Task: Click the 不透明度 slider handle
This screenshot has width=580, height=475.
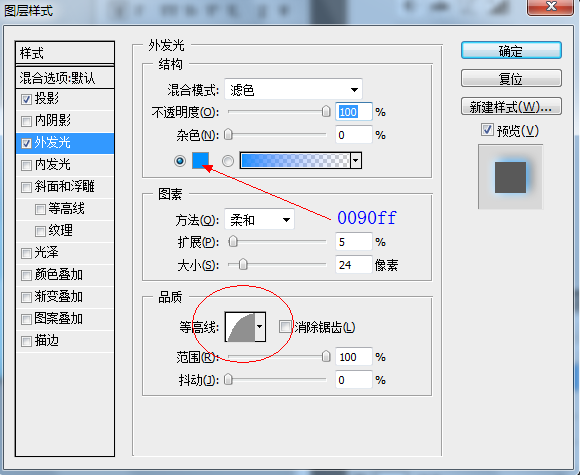Action: [x=326, y=111]
